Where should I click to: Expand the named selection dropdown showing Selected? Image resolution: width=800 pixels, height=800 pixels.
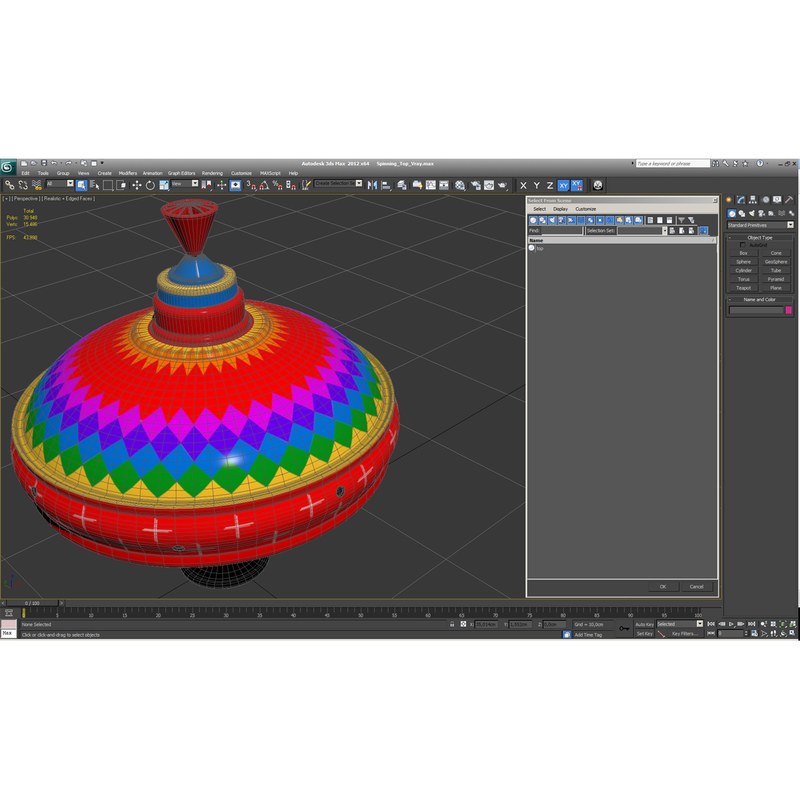coord(699,623)
